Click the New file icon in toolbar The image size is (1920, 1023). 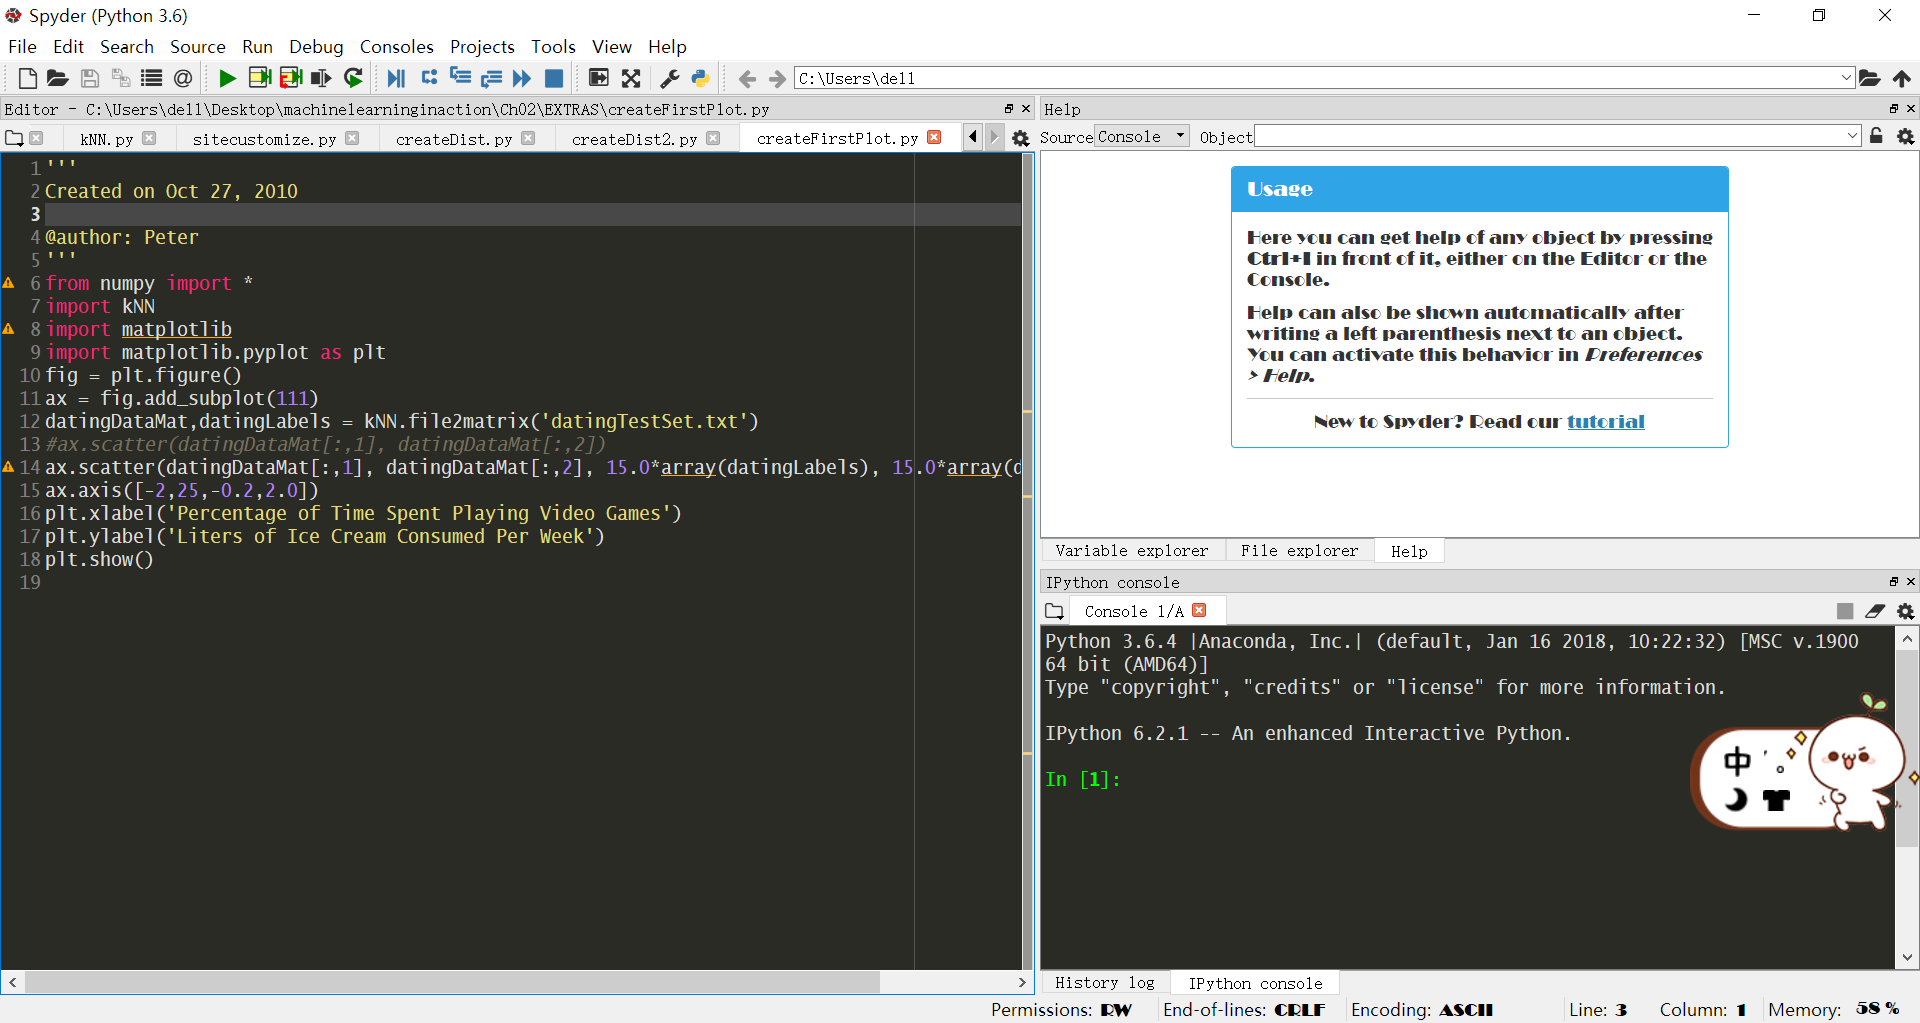[27, 78]
